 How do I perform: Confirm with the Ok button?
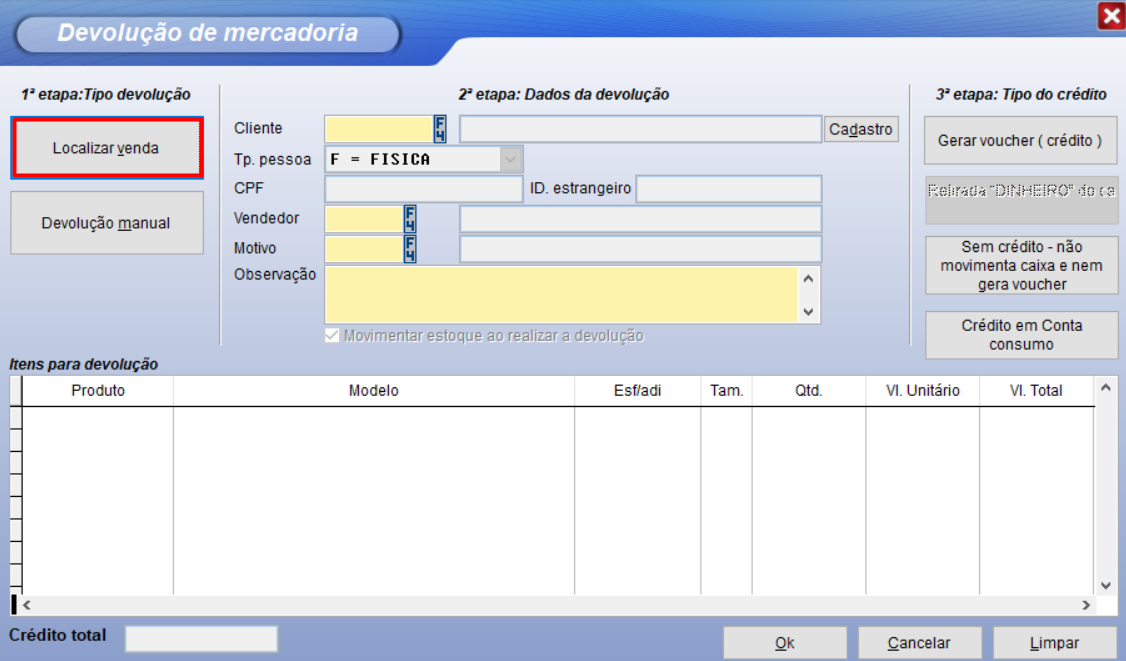[x=784, y=643]
